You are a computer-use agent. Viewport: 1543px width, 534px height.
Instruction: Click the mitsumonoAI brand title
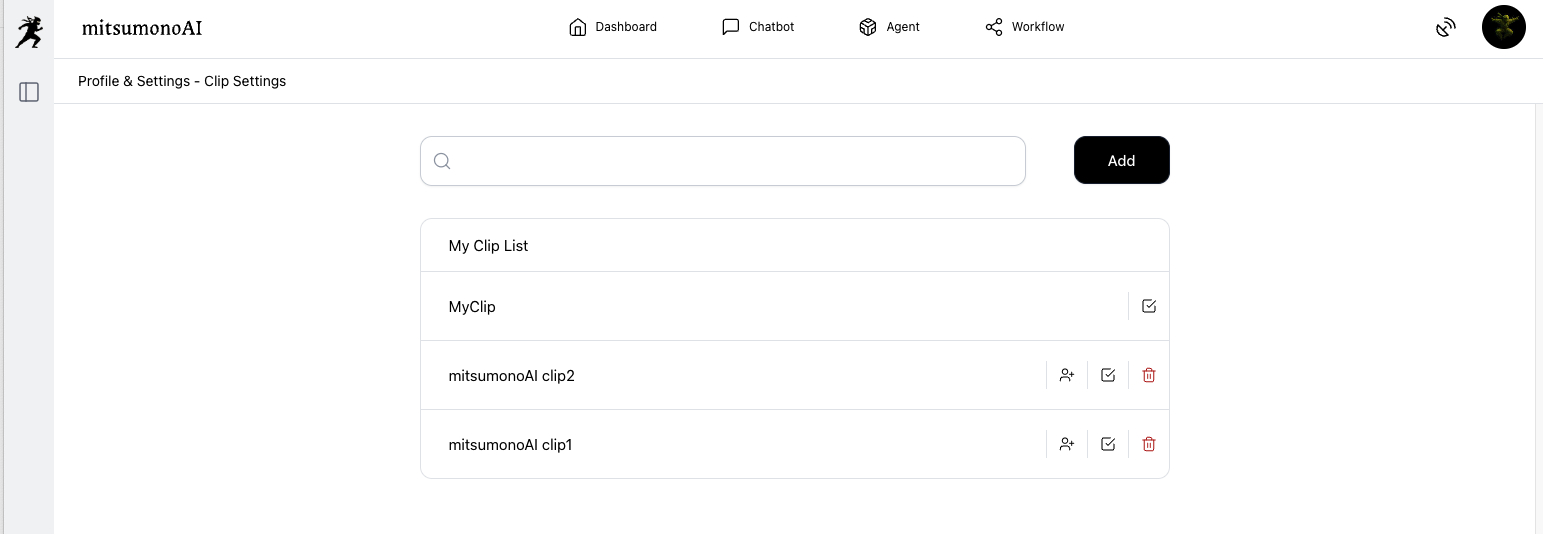(x=142, y=28)
